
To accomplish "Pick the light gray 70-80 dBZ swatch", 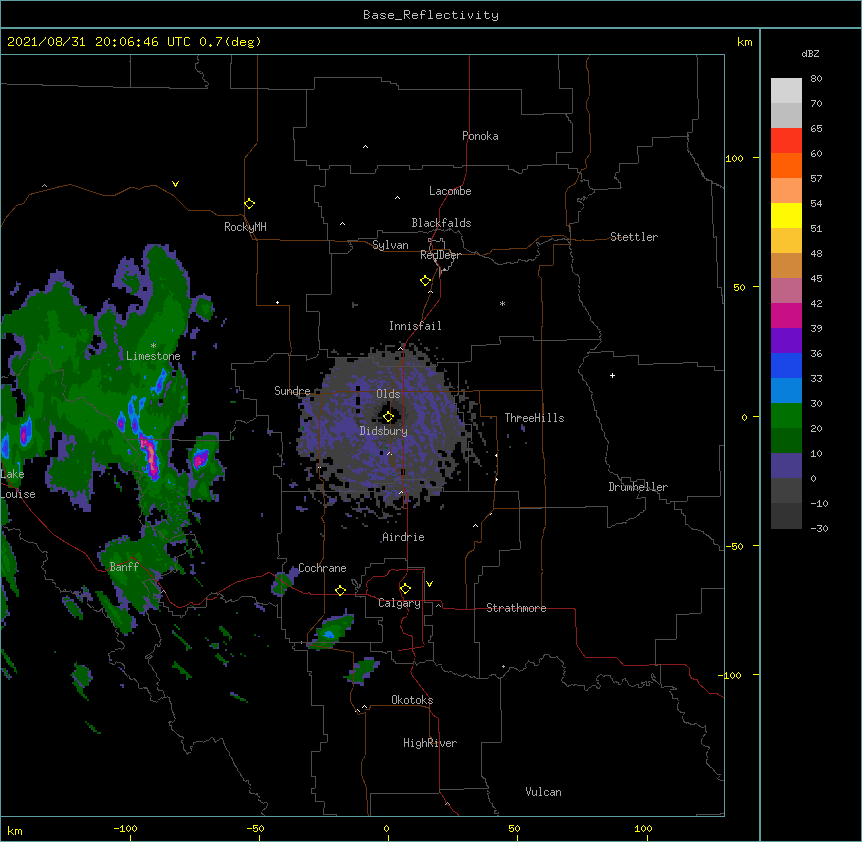I will (x=786, y=91).
